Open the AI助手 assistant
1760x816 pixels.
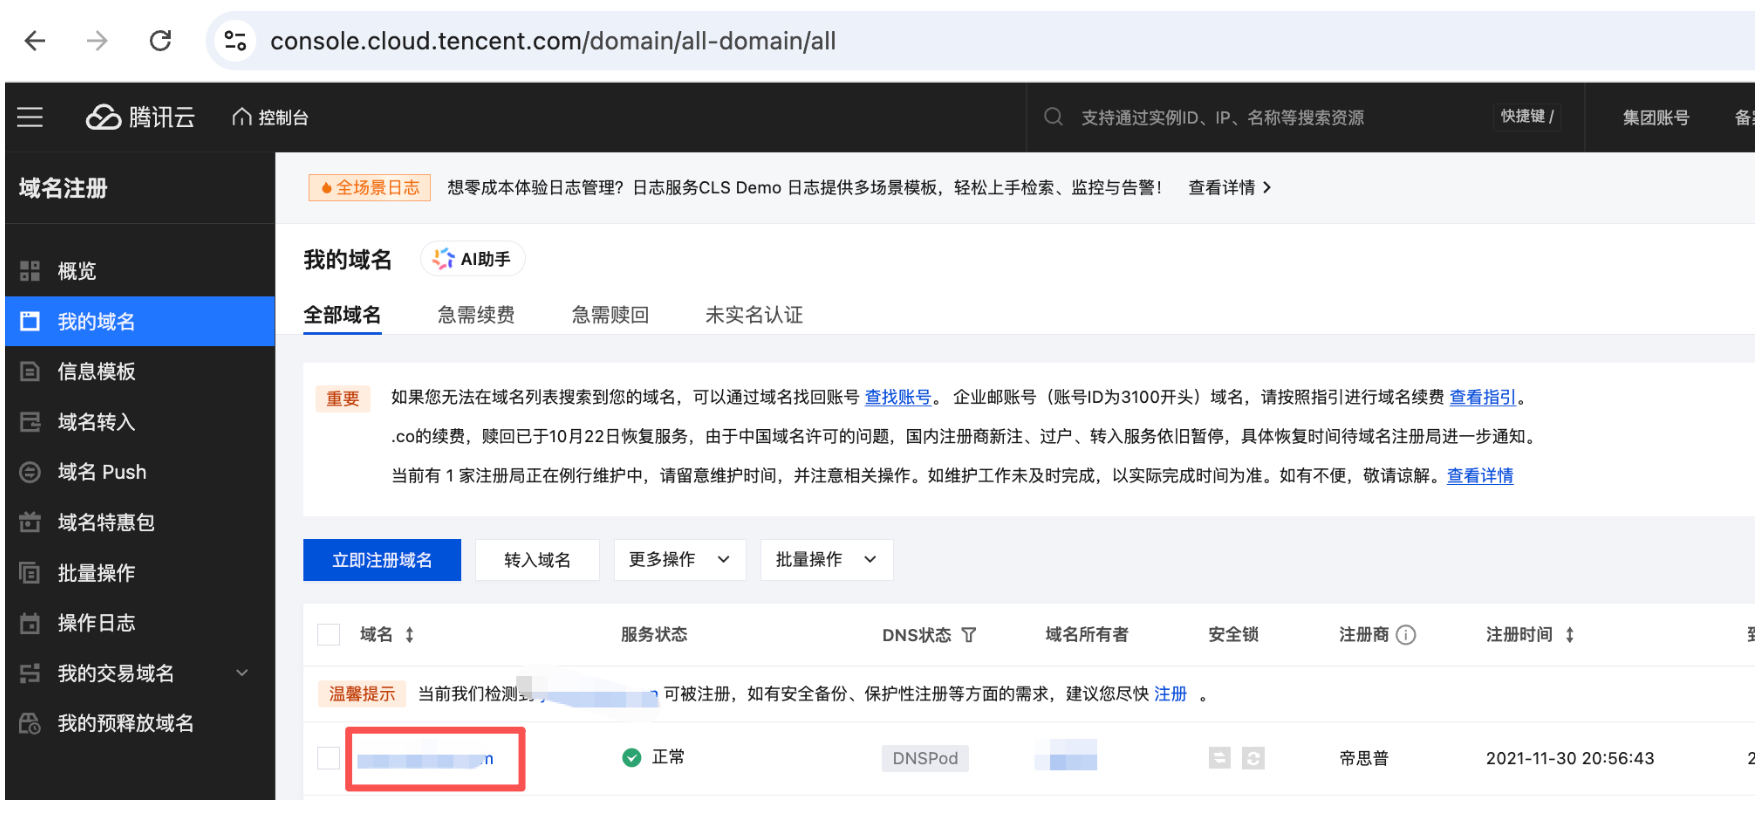point(472,259)
